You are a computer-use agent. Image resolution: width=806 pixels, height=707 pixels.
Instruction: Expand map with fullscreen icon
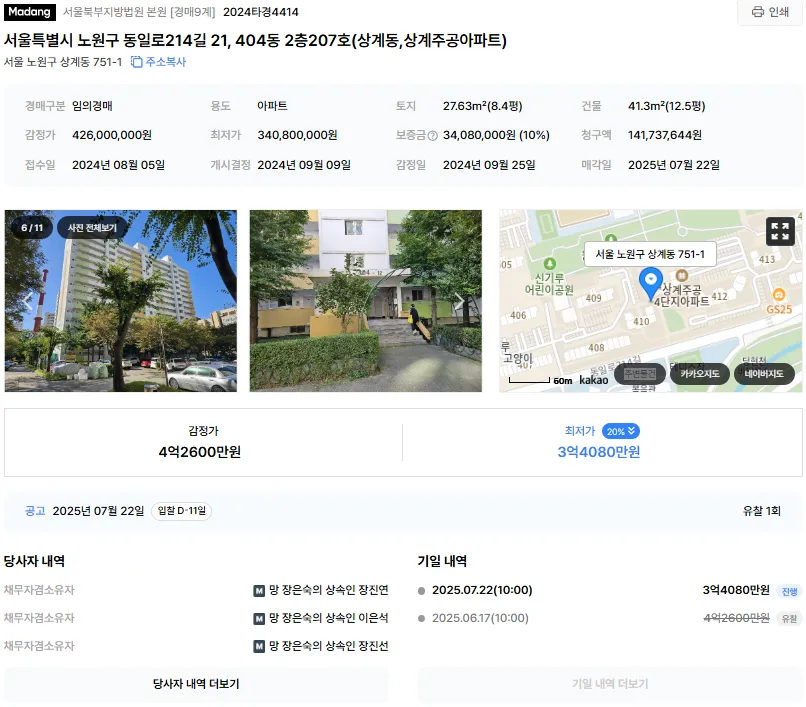point(780,231)
